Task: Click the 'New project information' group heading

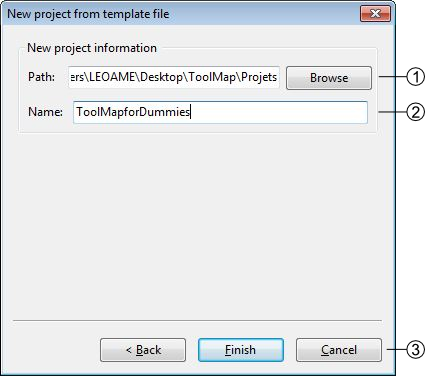Action: 92,48
